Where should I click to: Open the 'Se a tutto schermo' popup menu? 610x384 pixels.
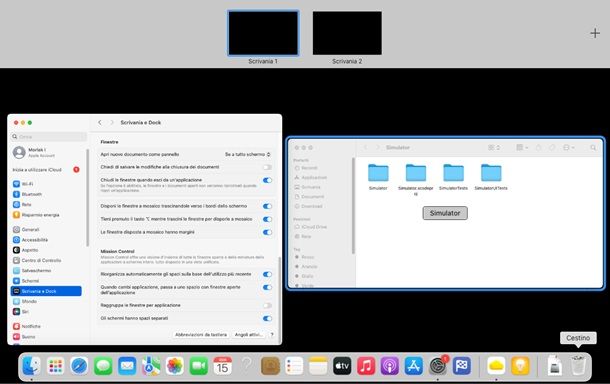click(247, 154)
